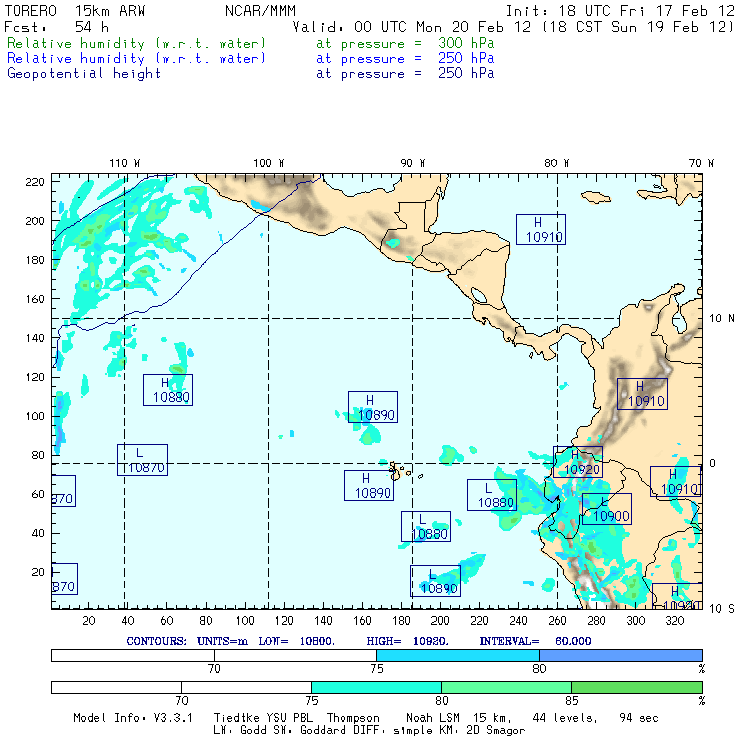740x740 pixels.
Task: Click the 'H 10910' box over the Colombian Andes
Action: [x=642, y=394]
